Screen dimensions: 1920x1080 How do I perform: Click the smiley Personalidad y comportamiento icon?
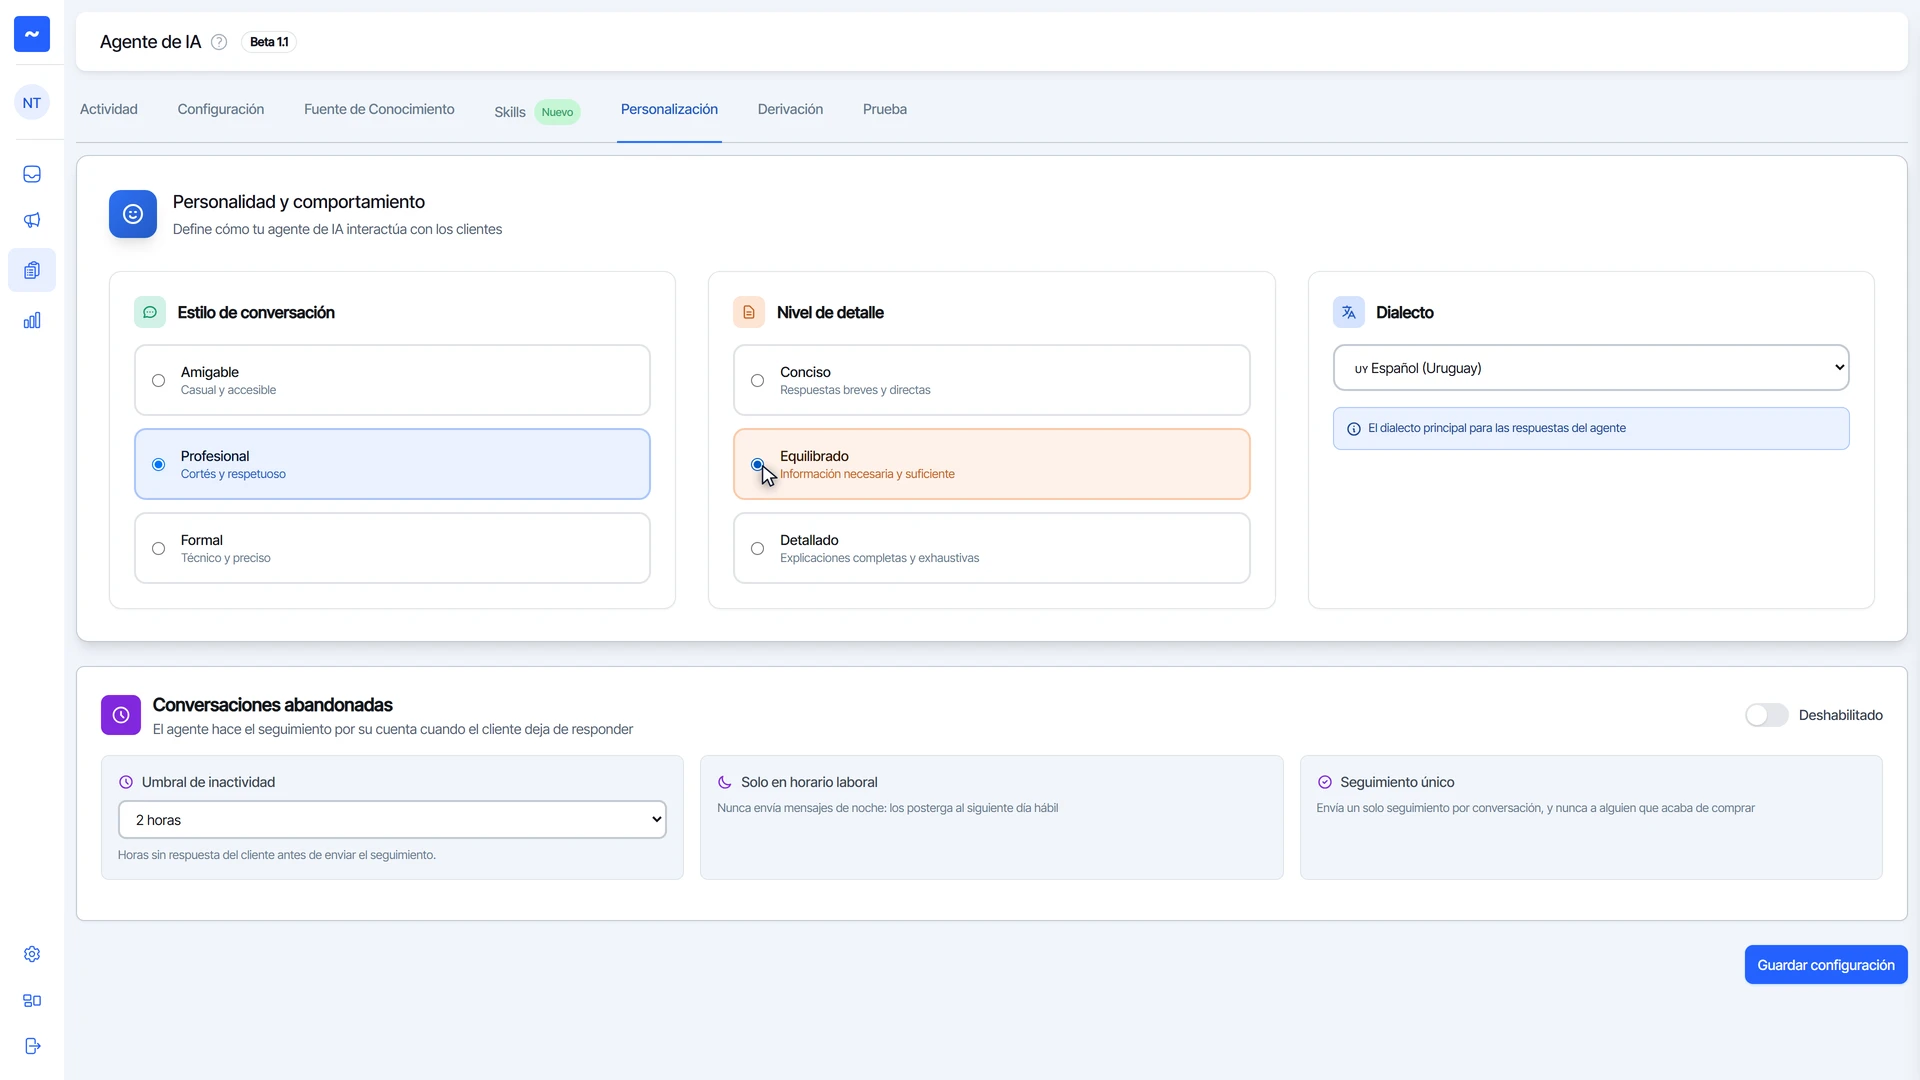coord(133,214)
